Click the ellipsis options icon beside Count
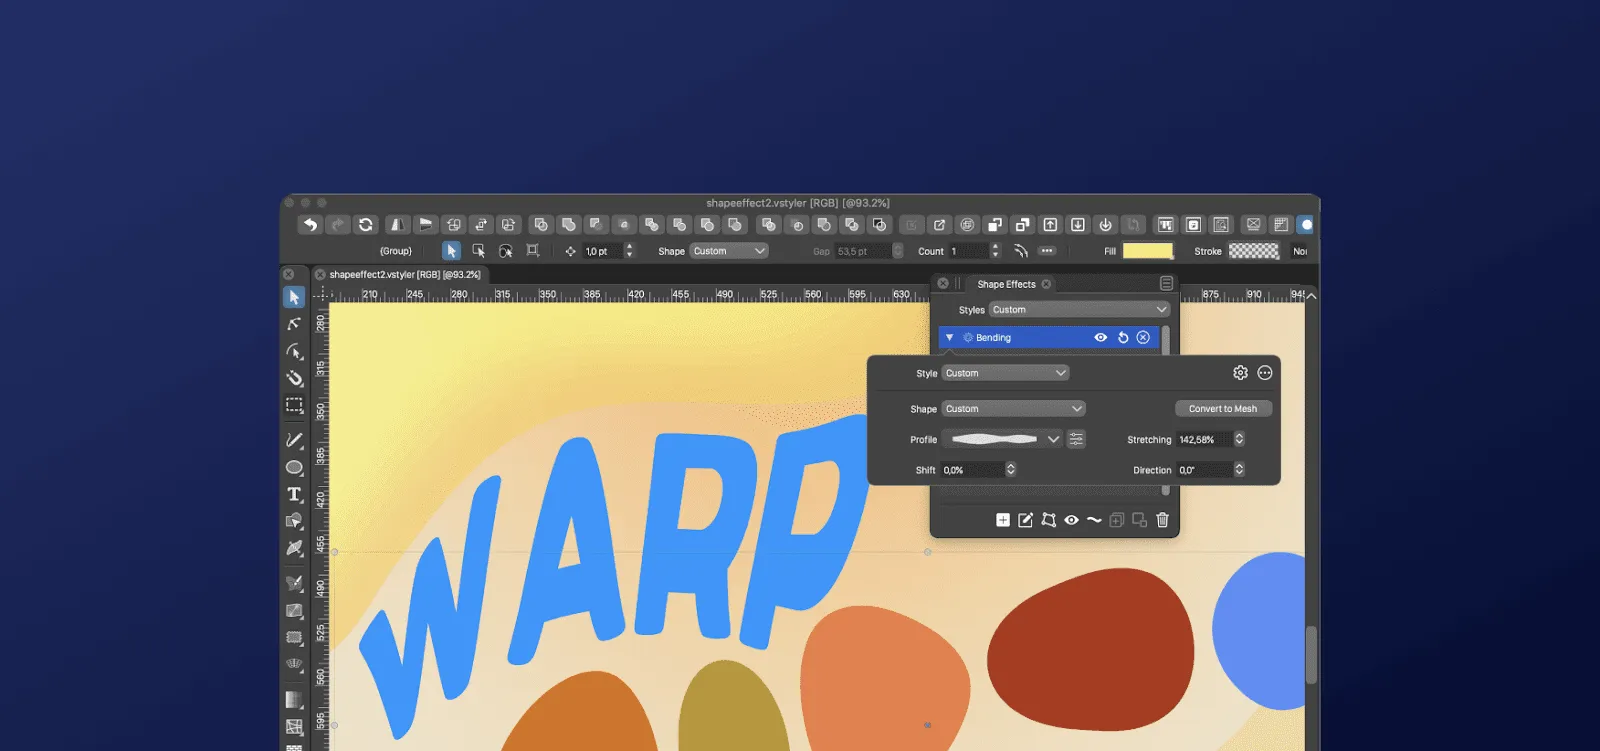This screenshot has width=1600, height=751. (1047, 251)
